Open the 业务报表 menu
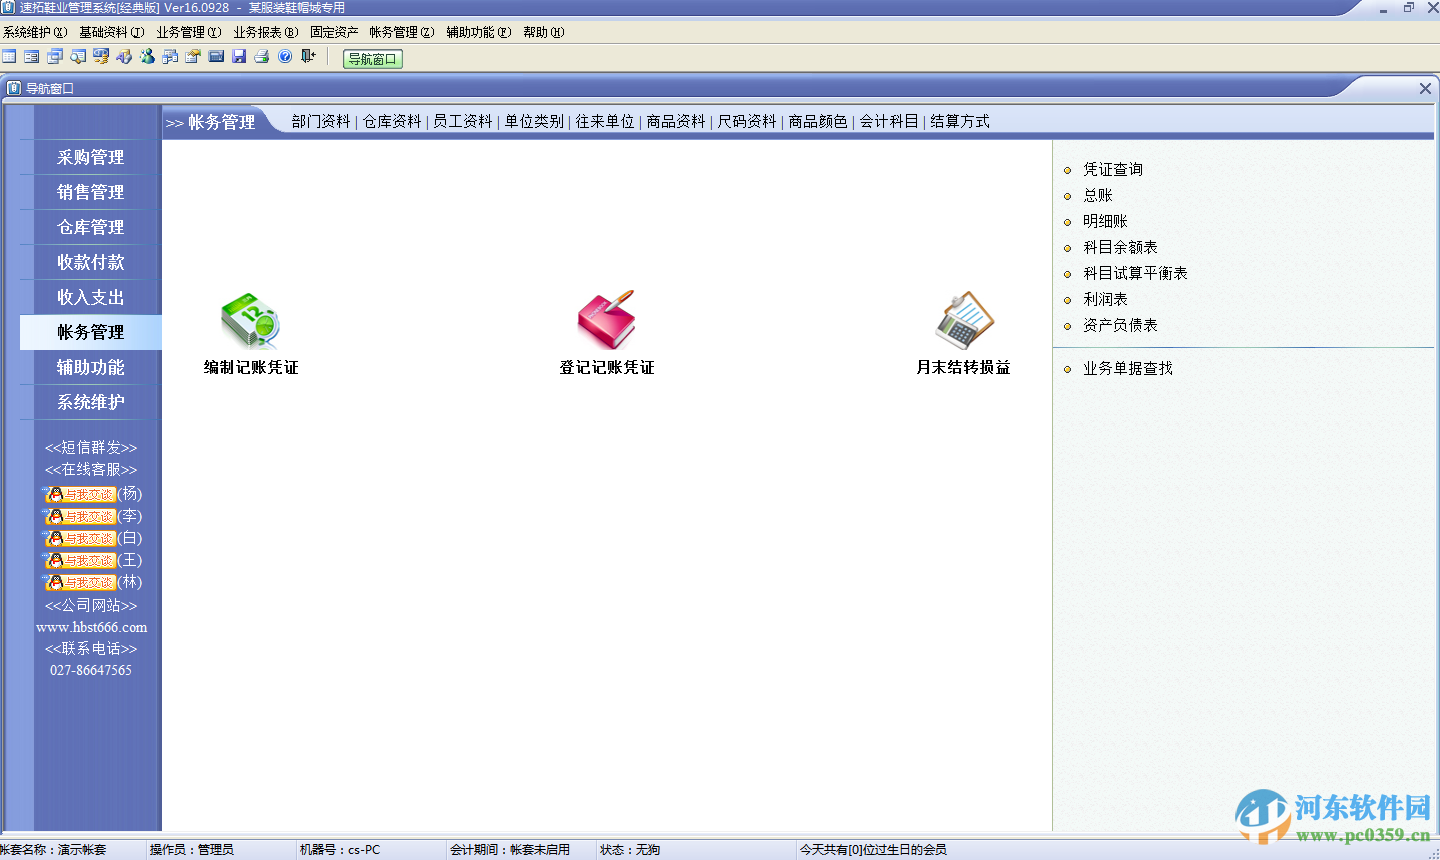This screenshot has width=1440, height=860. pos(266,32)
